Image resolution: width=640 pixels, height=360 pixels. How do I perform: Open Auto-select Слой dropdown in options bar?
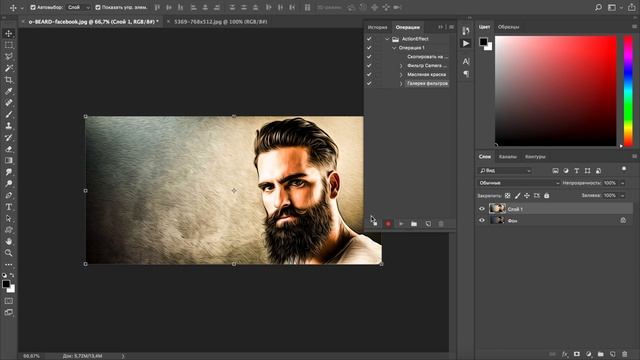tap(78, 7)
